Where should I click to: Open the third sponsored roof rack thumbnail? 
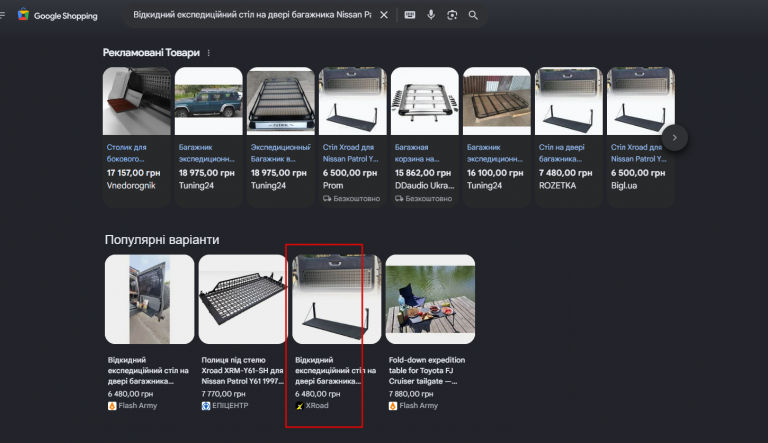point(281,101)
